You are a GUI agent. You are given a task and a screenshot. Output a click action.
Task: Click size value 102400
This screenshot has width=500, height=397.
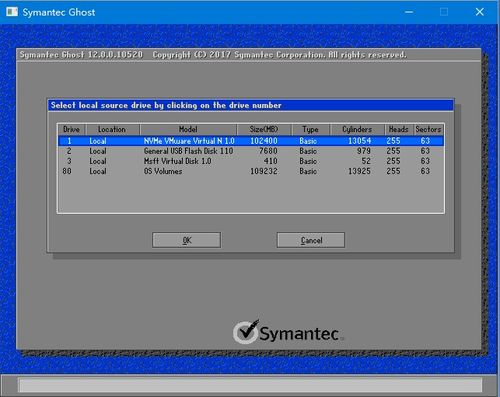tap(264, 141)
